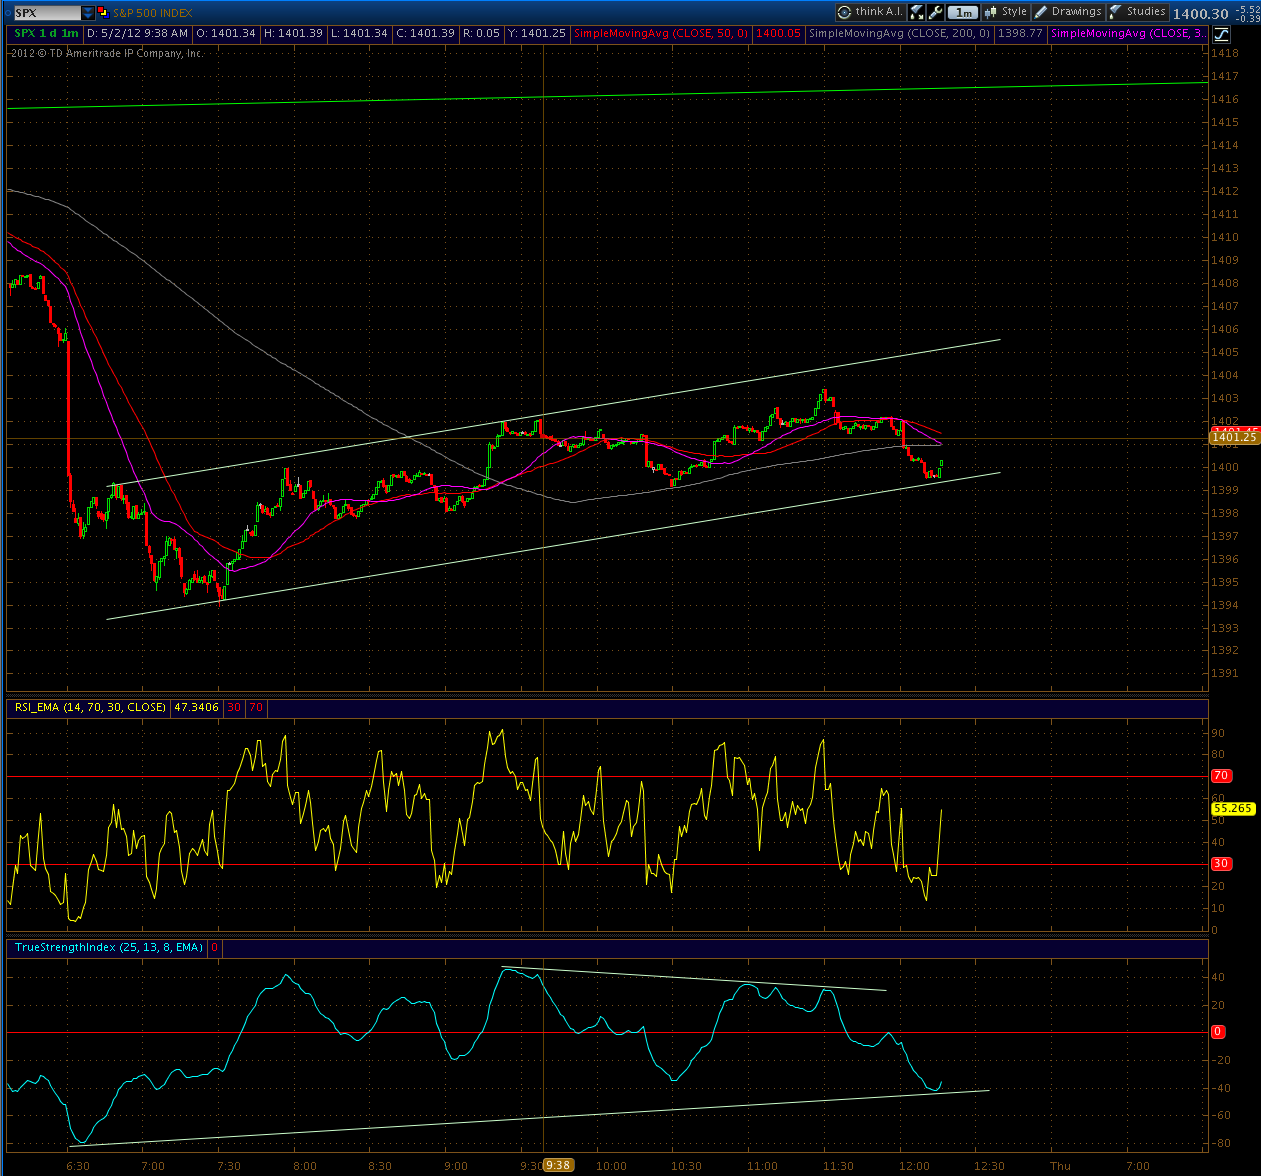Open the Style candlestick menu

coord(1005,12)
